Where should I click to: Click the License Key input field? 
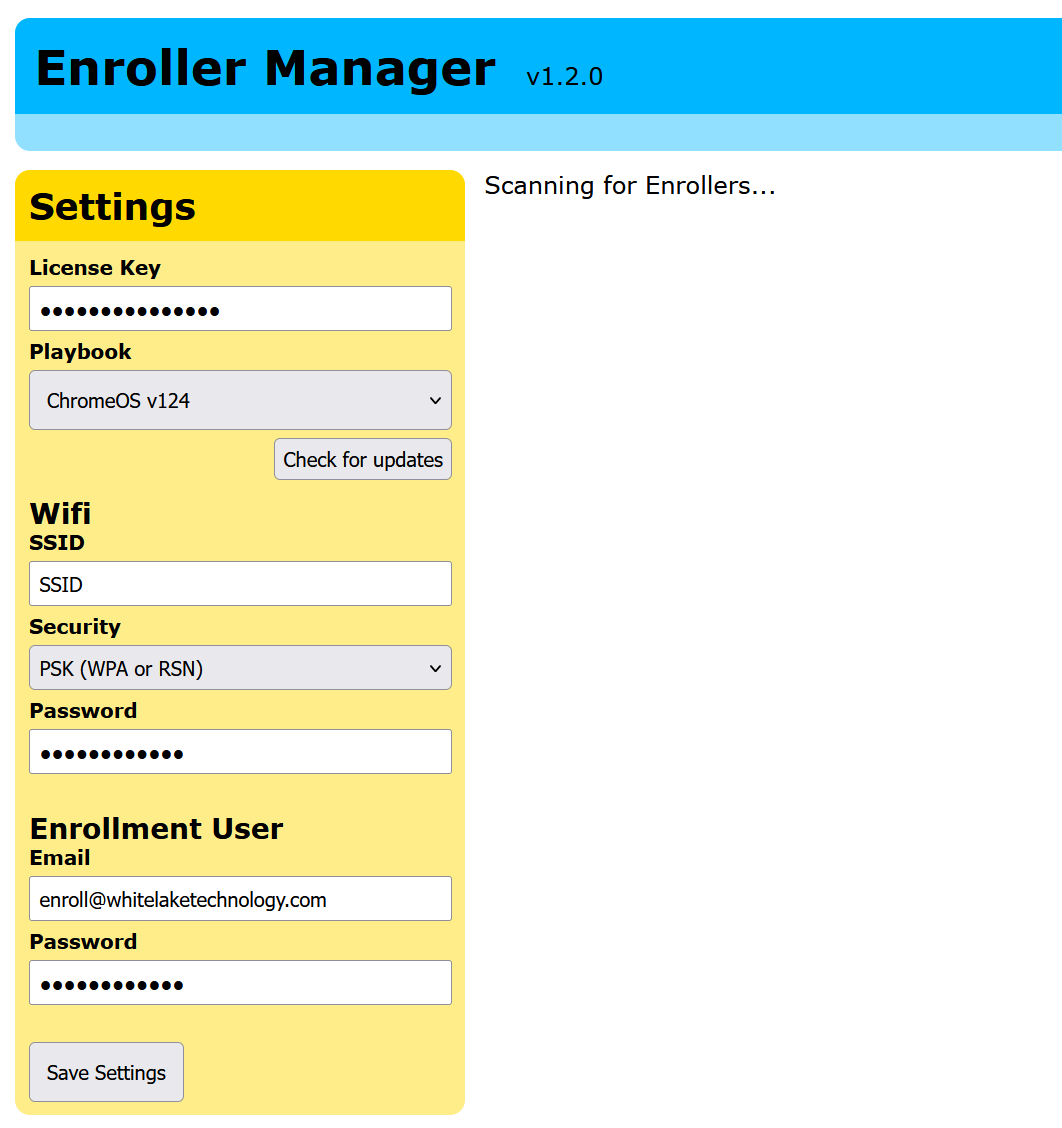point(240,309)
